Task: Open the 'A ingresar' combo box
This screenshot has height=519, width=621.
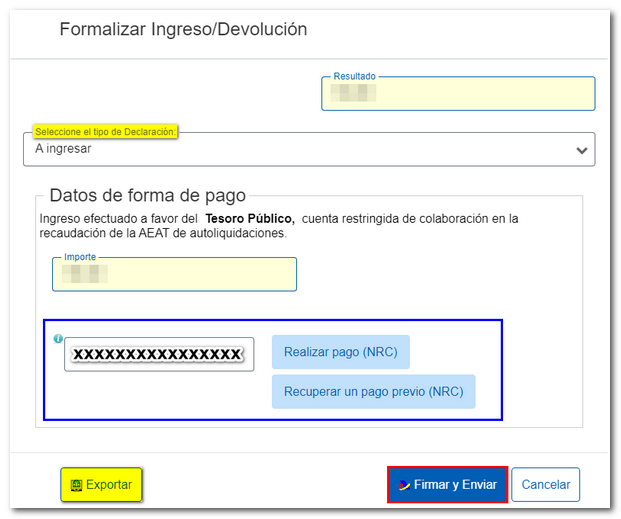Action: tap(300, 149)
